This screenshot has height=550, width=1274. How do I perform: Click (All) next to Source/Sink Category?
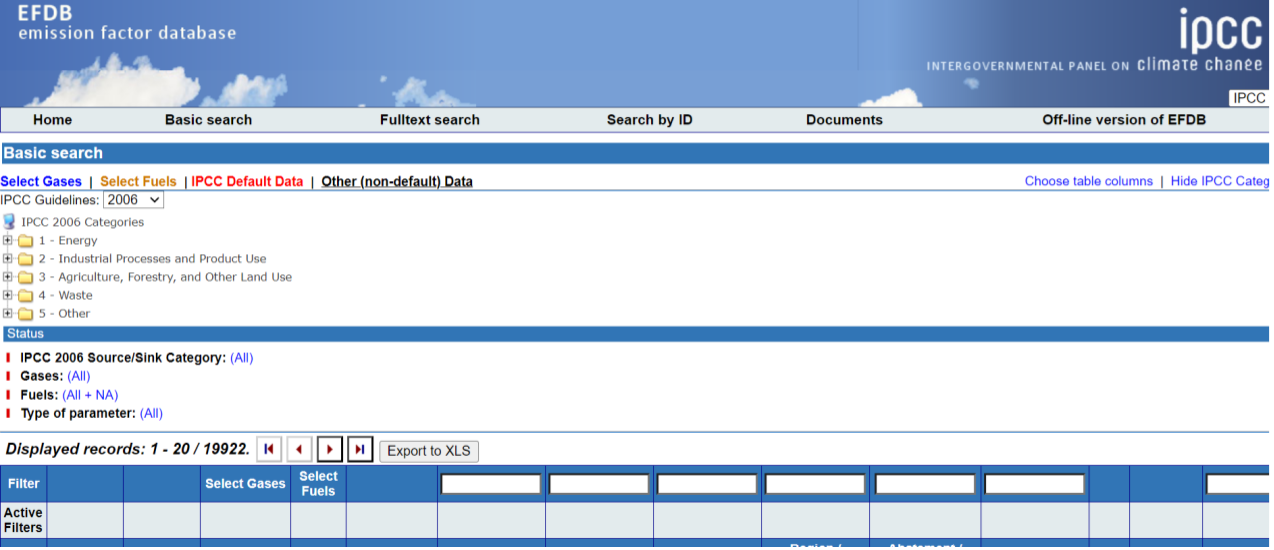(x=241, y=358)
